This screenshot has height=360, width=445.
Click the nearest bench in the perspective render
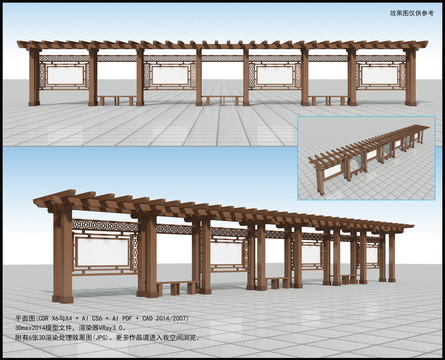[x=178, y=288]
